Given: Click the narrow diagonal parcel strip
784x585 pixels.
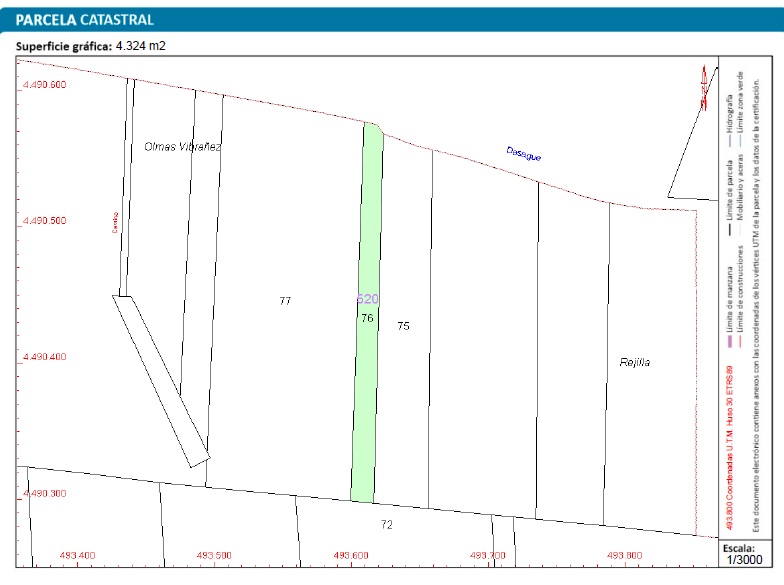Looking at the screenshot, I should click(x=160, y=382).
